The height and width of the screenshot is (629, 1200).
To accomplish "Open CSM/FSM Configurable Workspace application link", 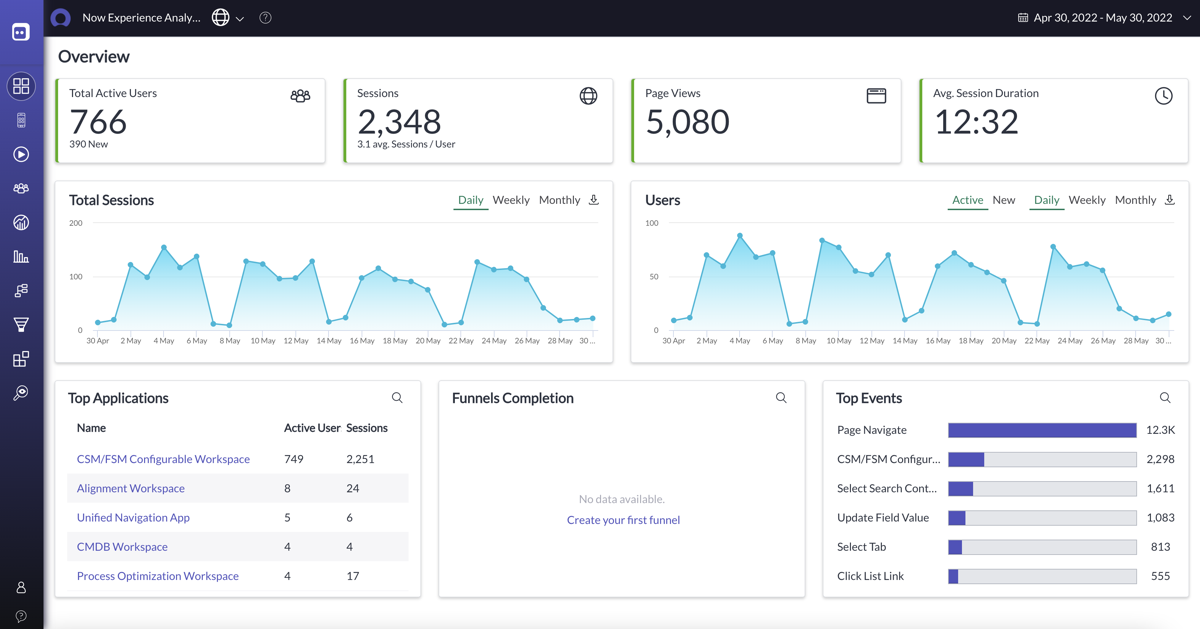I will click(163, 459).
